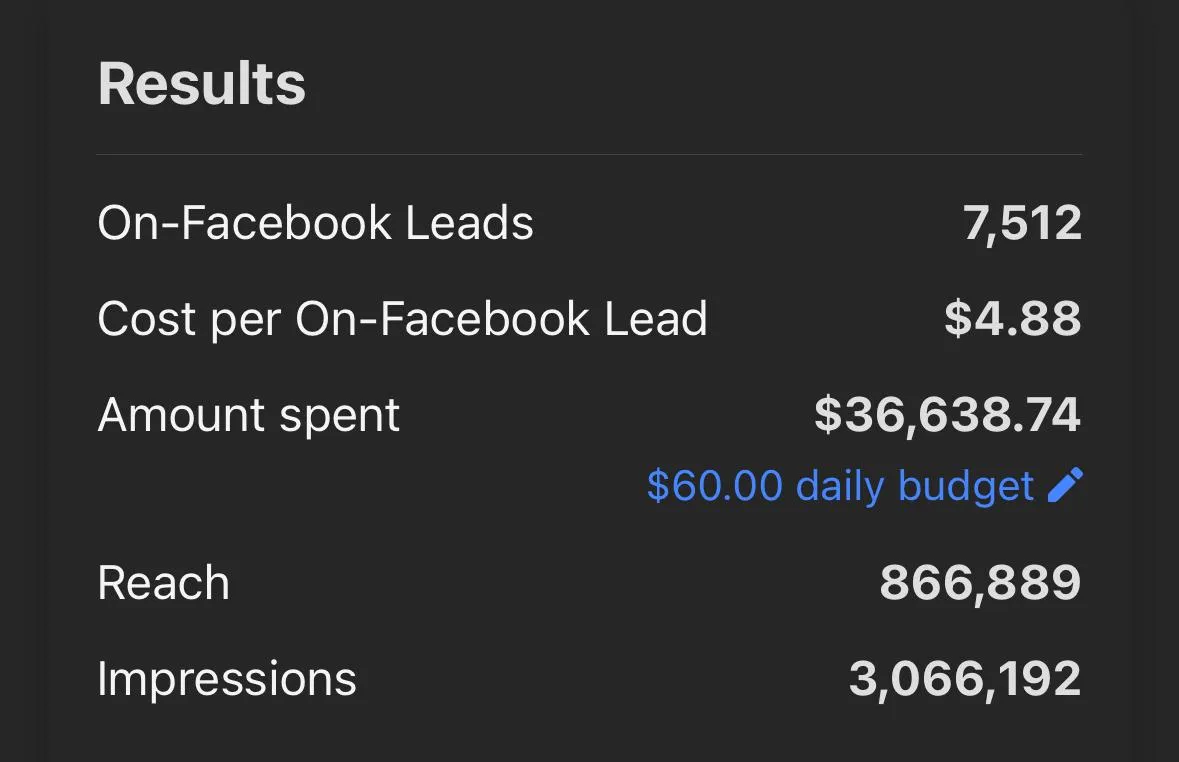Screen dimensions: 1179x762
Task: Open the $60.00 daily budget link
Action: pos(840,486)
